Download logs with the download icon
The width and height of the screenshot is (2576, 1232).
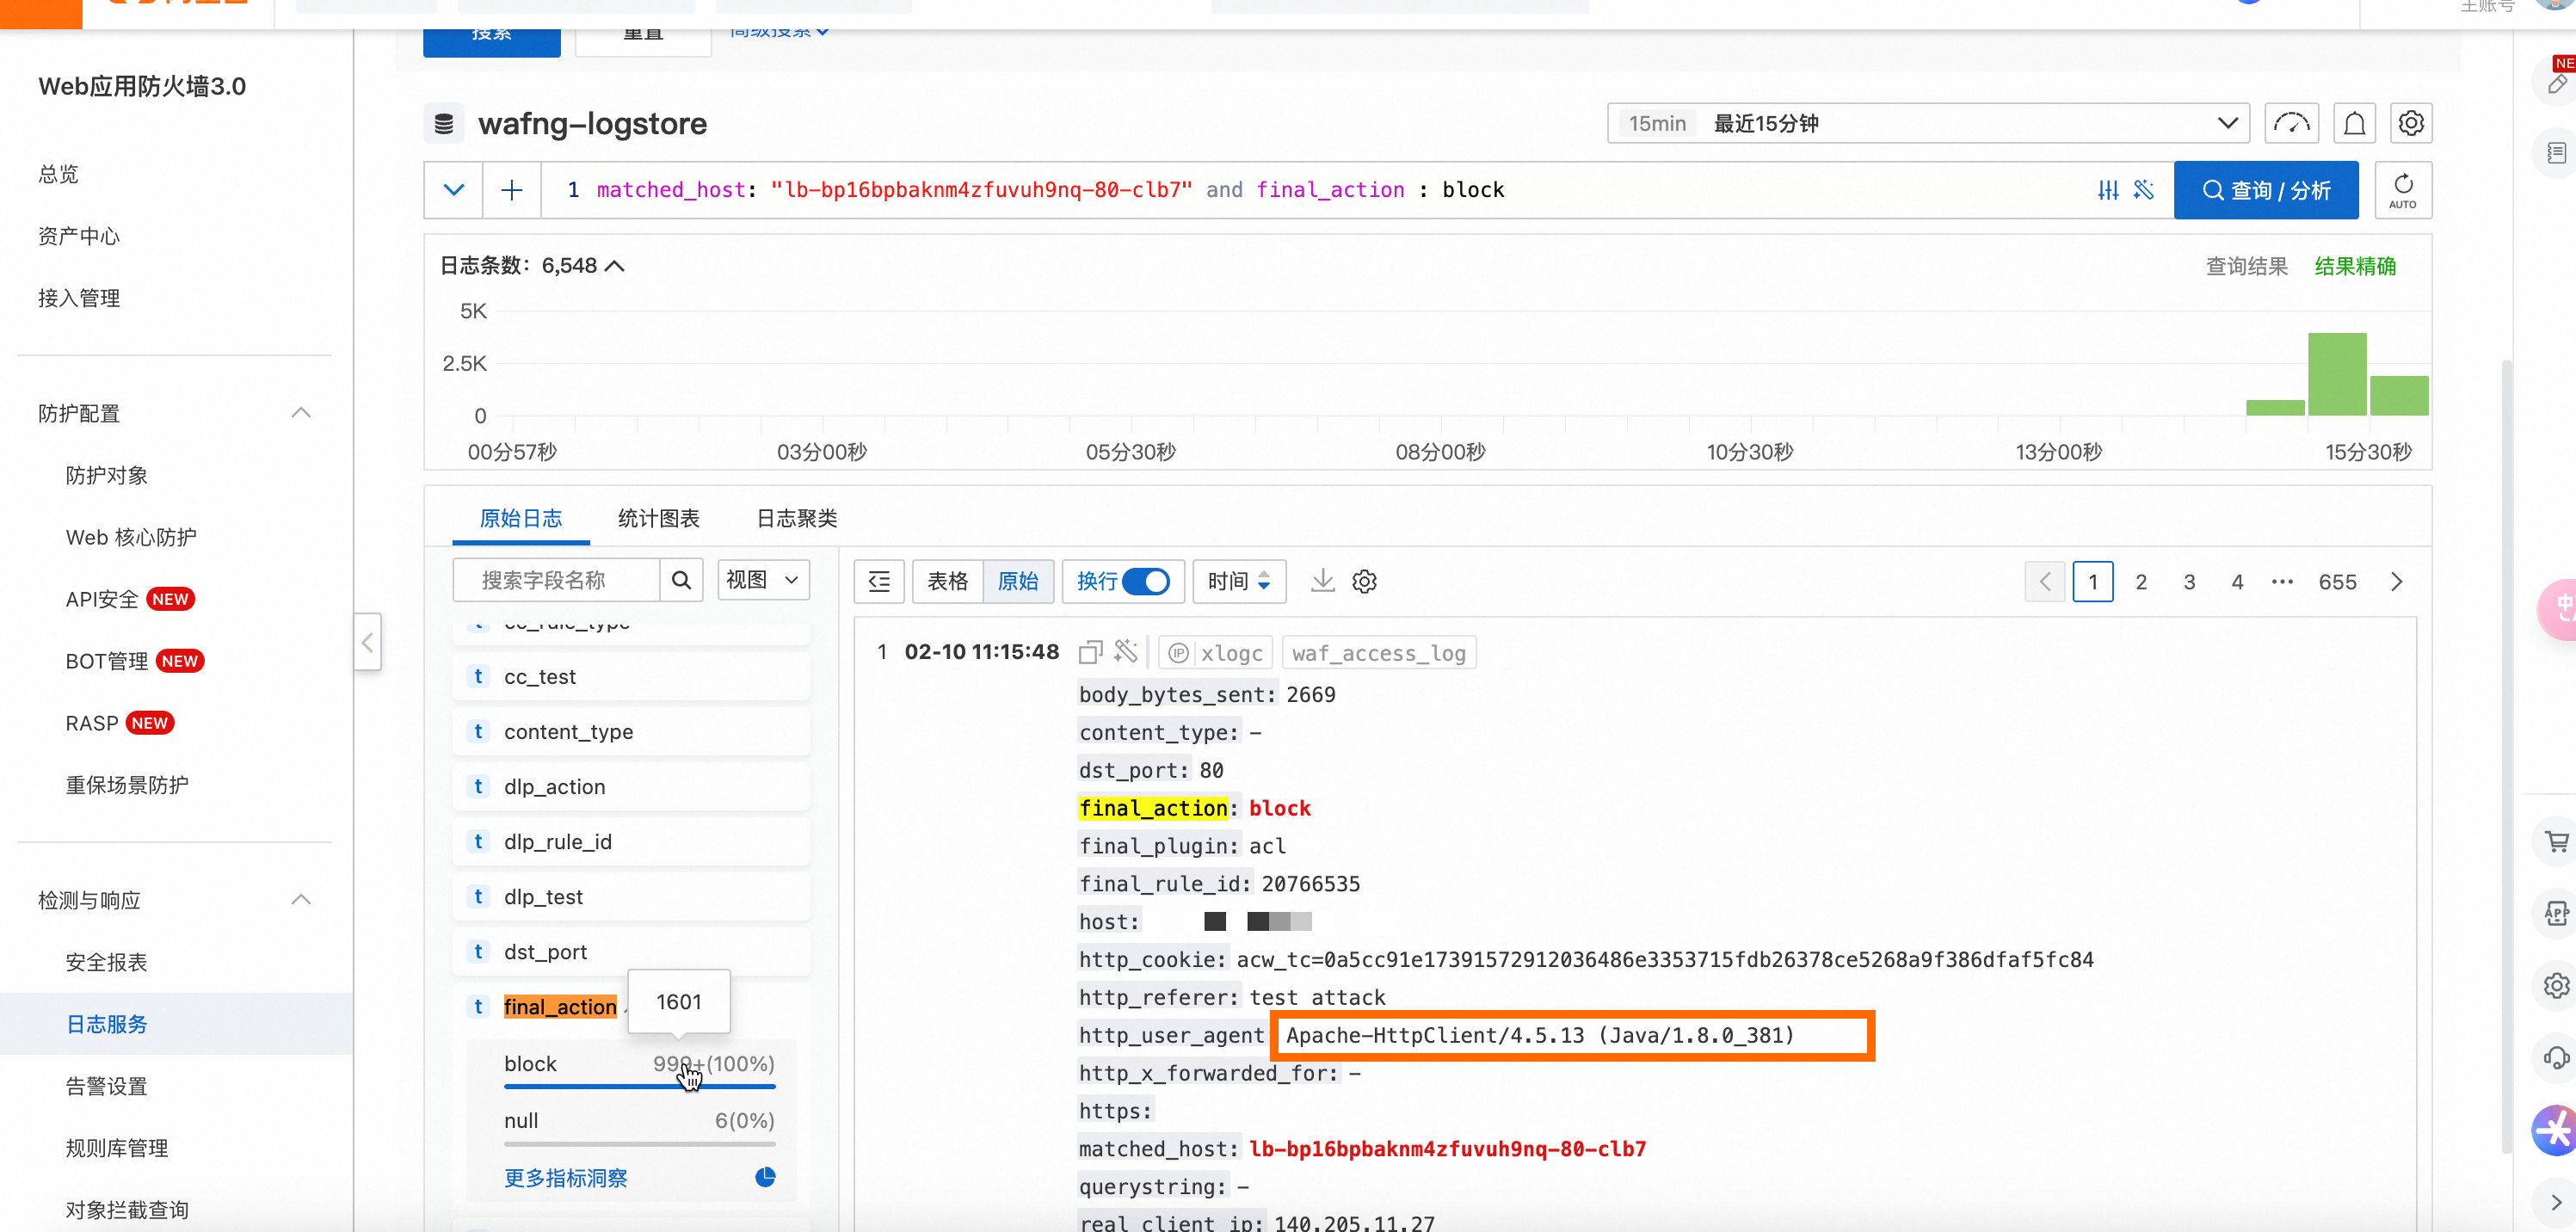click(1322, 581)
